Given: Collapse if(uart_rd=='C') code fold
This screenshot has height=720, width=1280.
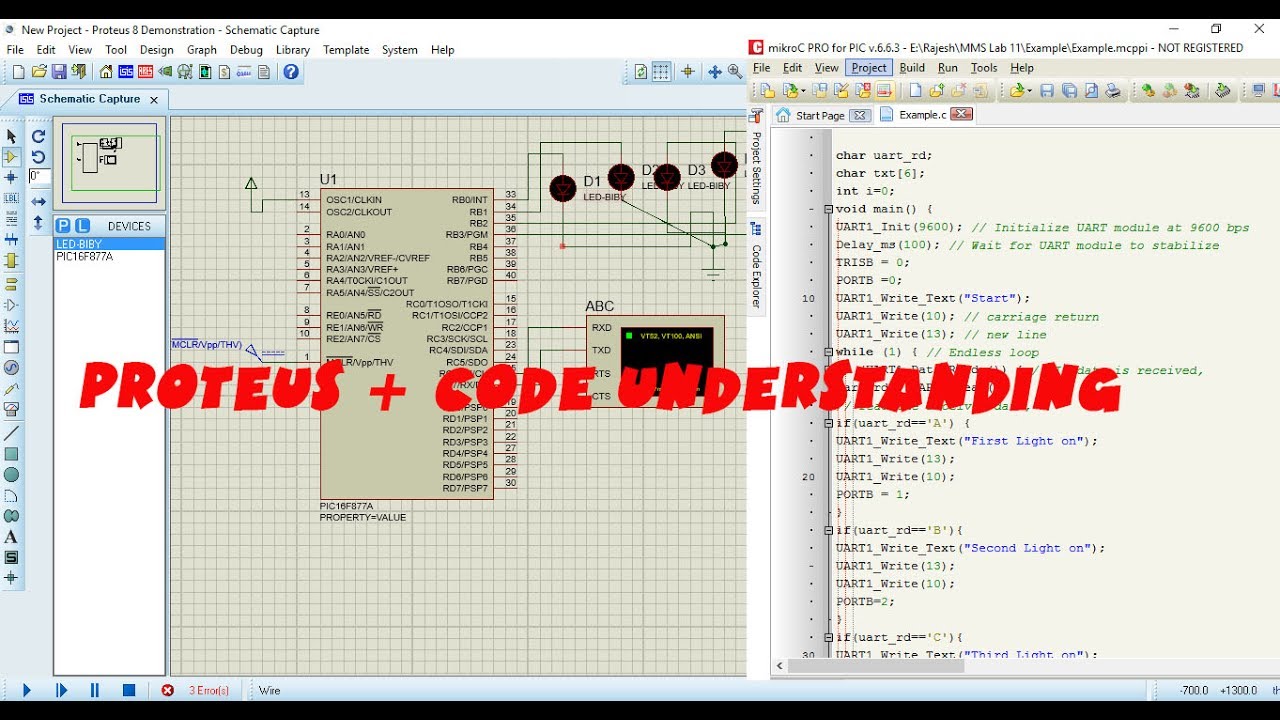Looking at the screenshot, I should point(828,637).
